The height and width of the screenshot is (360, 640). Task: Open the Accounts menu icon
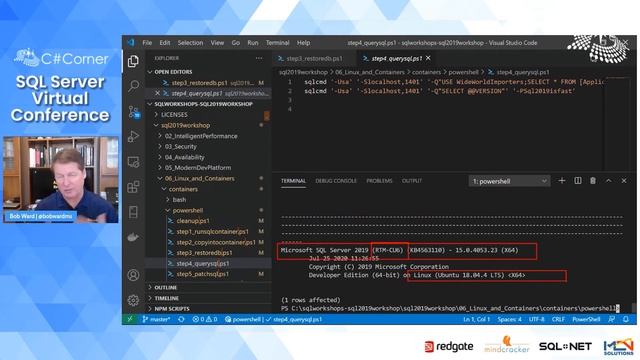coord(133,275)
